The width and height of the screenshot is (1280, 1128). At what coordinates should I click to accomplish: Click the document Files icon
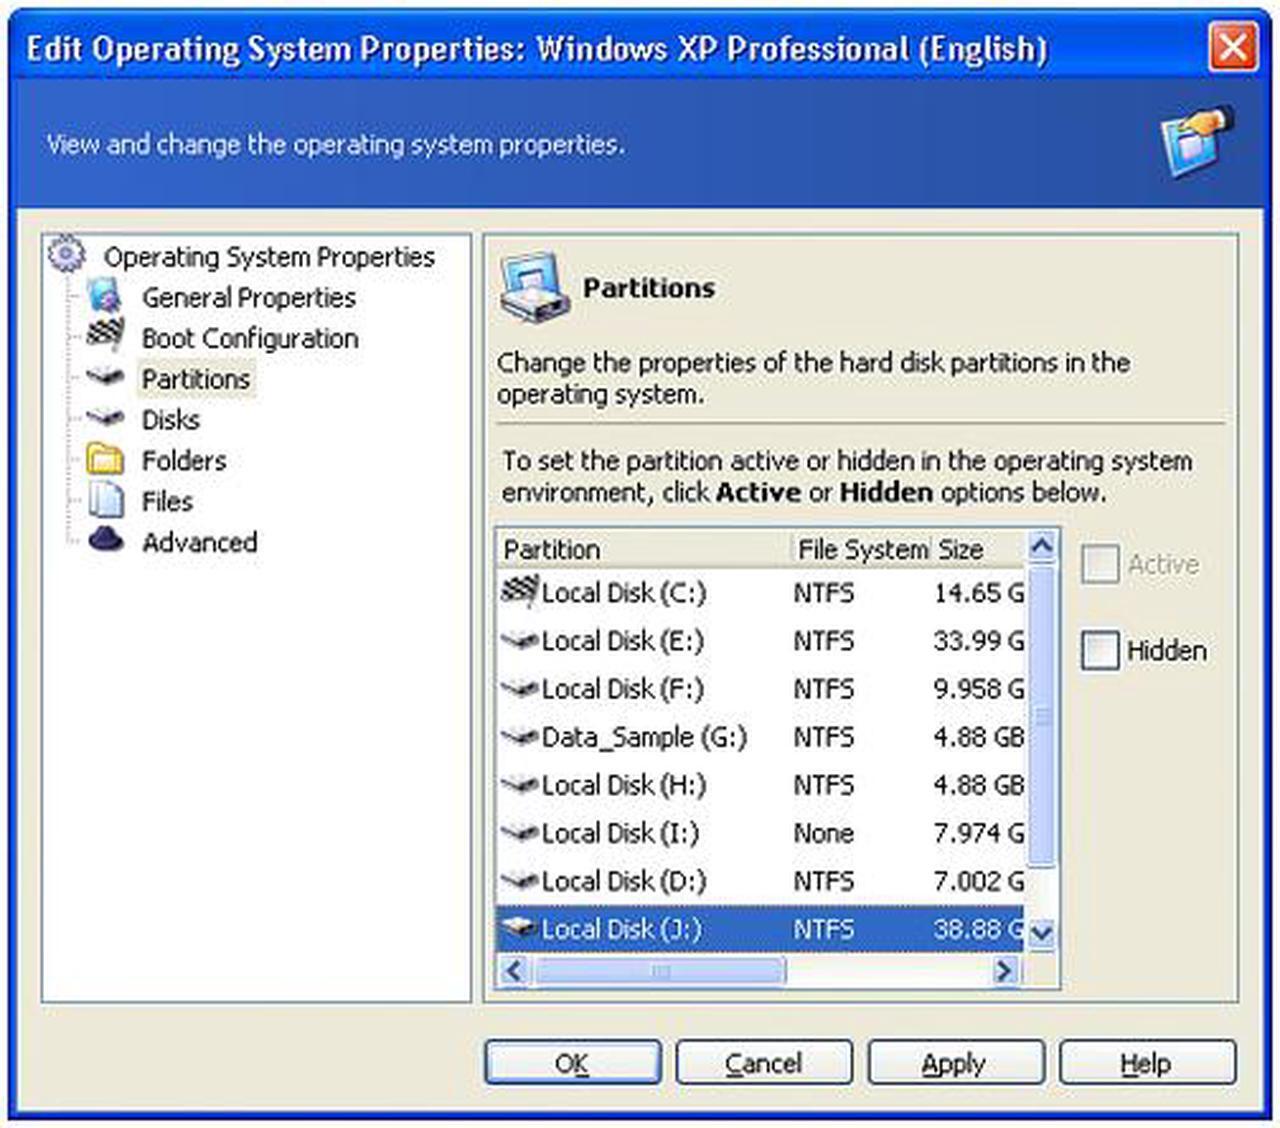[106, 500]
